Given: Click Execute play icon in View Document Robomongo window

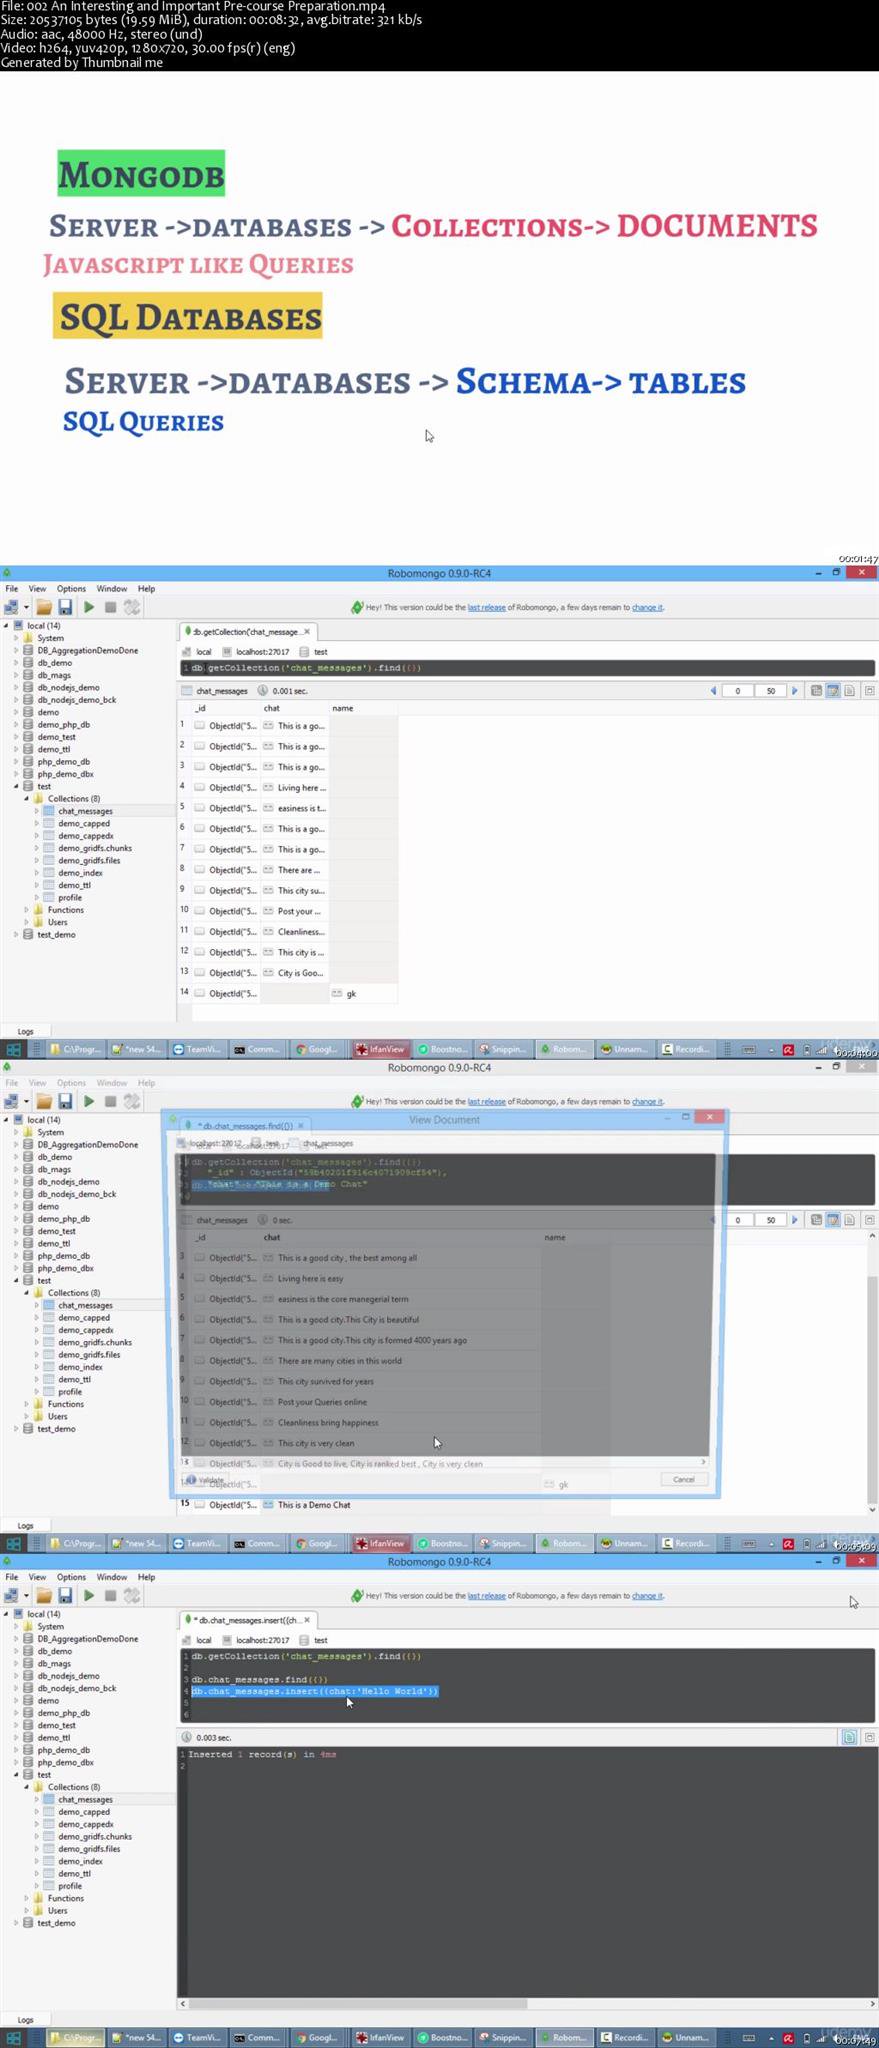Looking at the screenshot, I should pos(89,1101).
